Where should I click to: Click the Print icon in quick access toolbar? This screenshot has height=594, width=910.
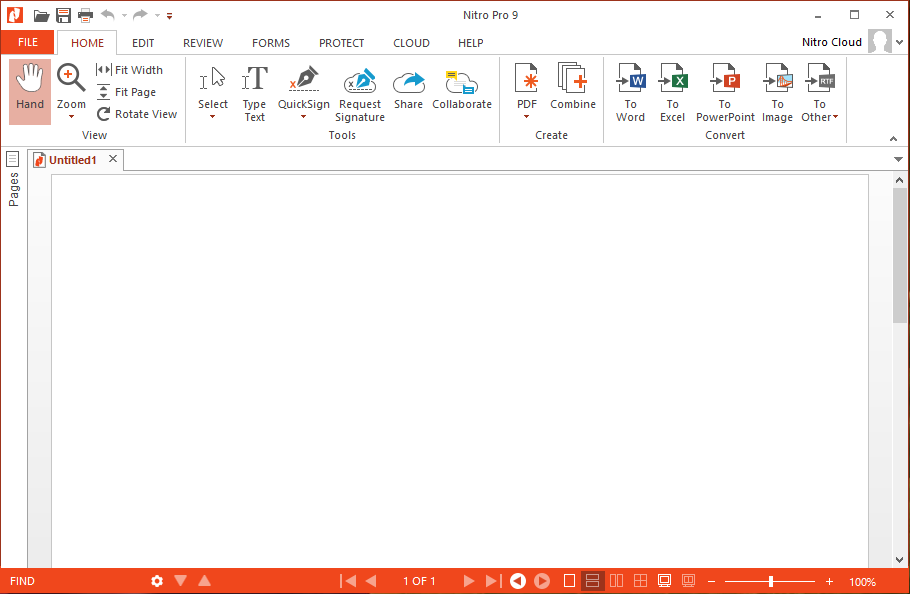pos(85,16)
